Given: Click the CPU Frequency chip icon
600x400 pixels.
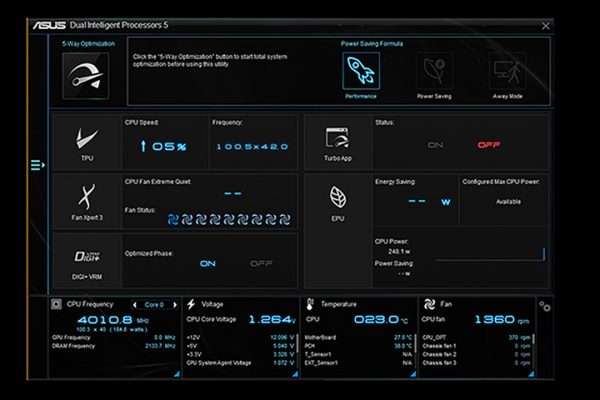Looking at the screenshot, I should (x=56, y=304).
